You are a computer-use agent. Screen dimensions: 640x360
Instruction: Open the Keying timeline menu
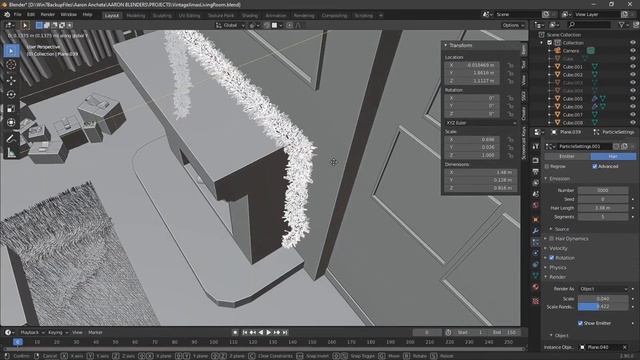[x=58, y=333]
